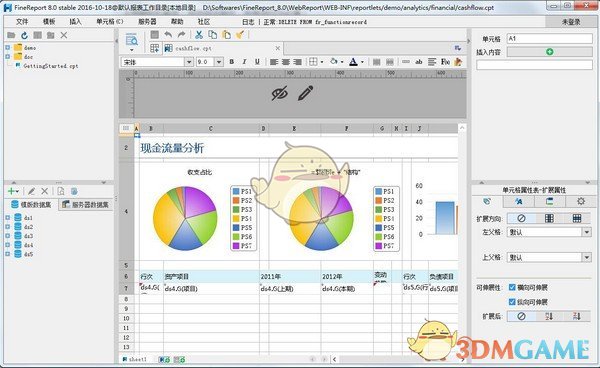
Task: Set expand direction to vertical
Action: [549, 218]
